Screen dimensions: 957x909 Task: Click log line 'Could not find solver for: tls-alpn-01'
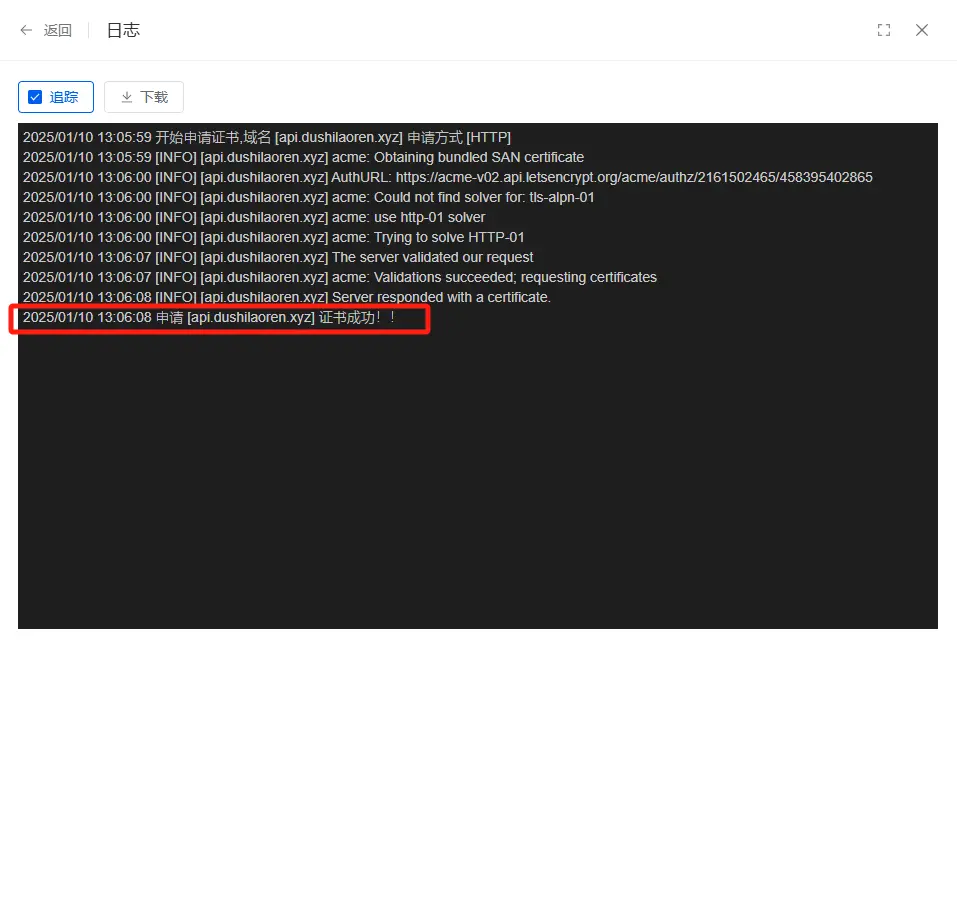pos(309,197)
